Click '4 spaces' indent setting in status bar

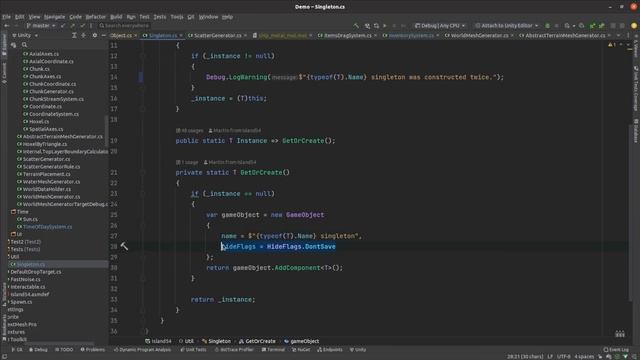584,356
